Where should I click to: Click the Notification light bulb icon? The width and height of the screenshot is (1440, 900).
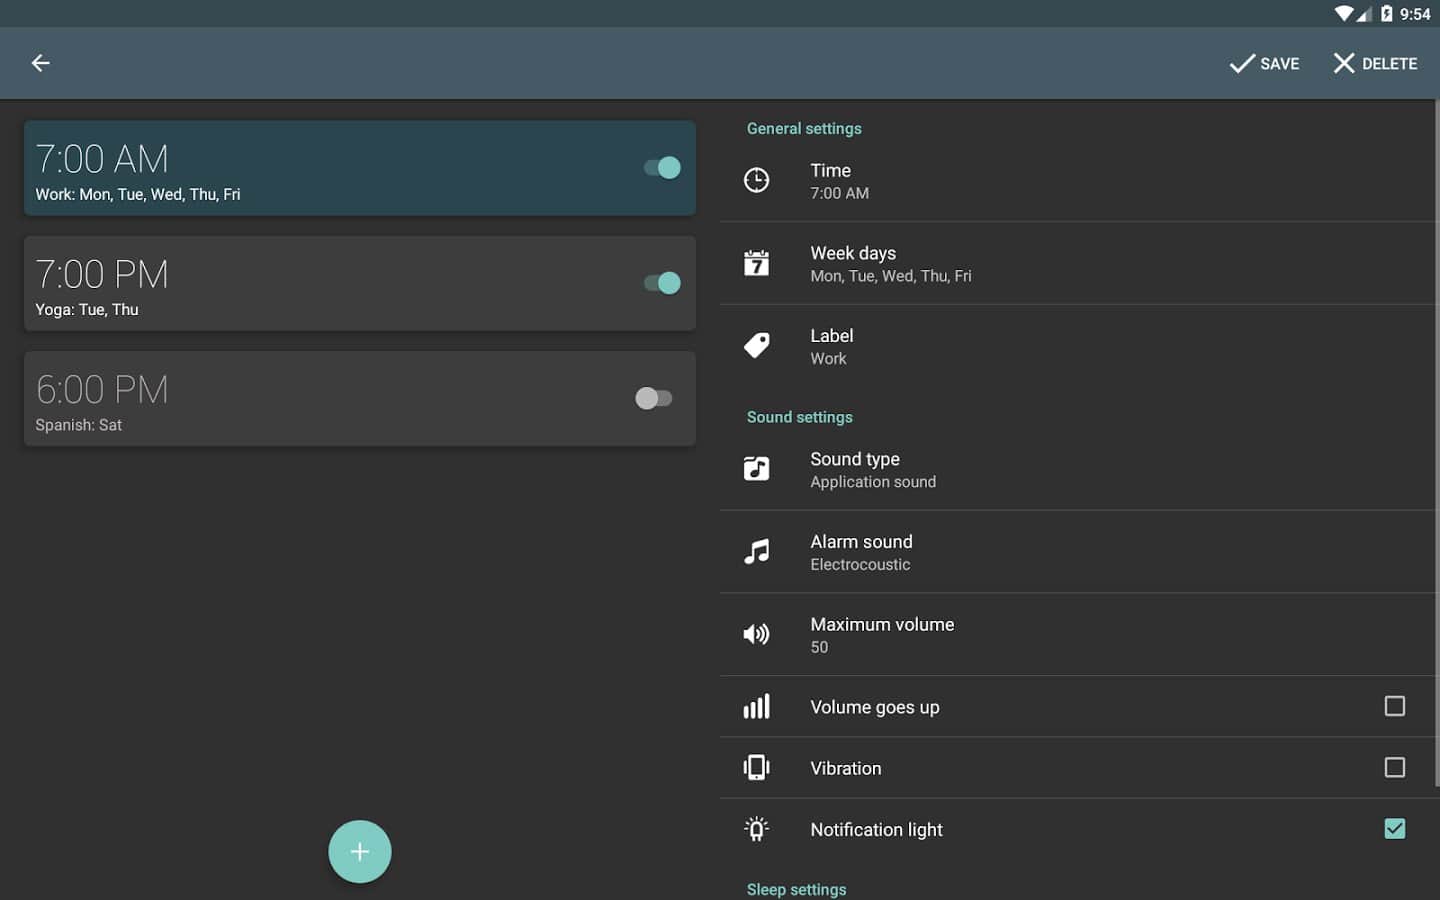(757, 829)
